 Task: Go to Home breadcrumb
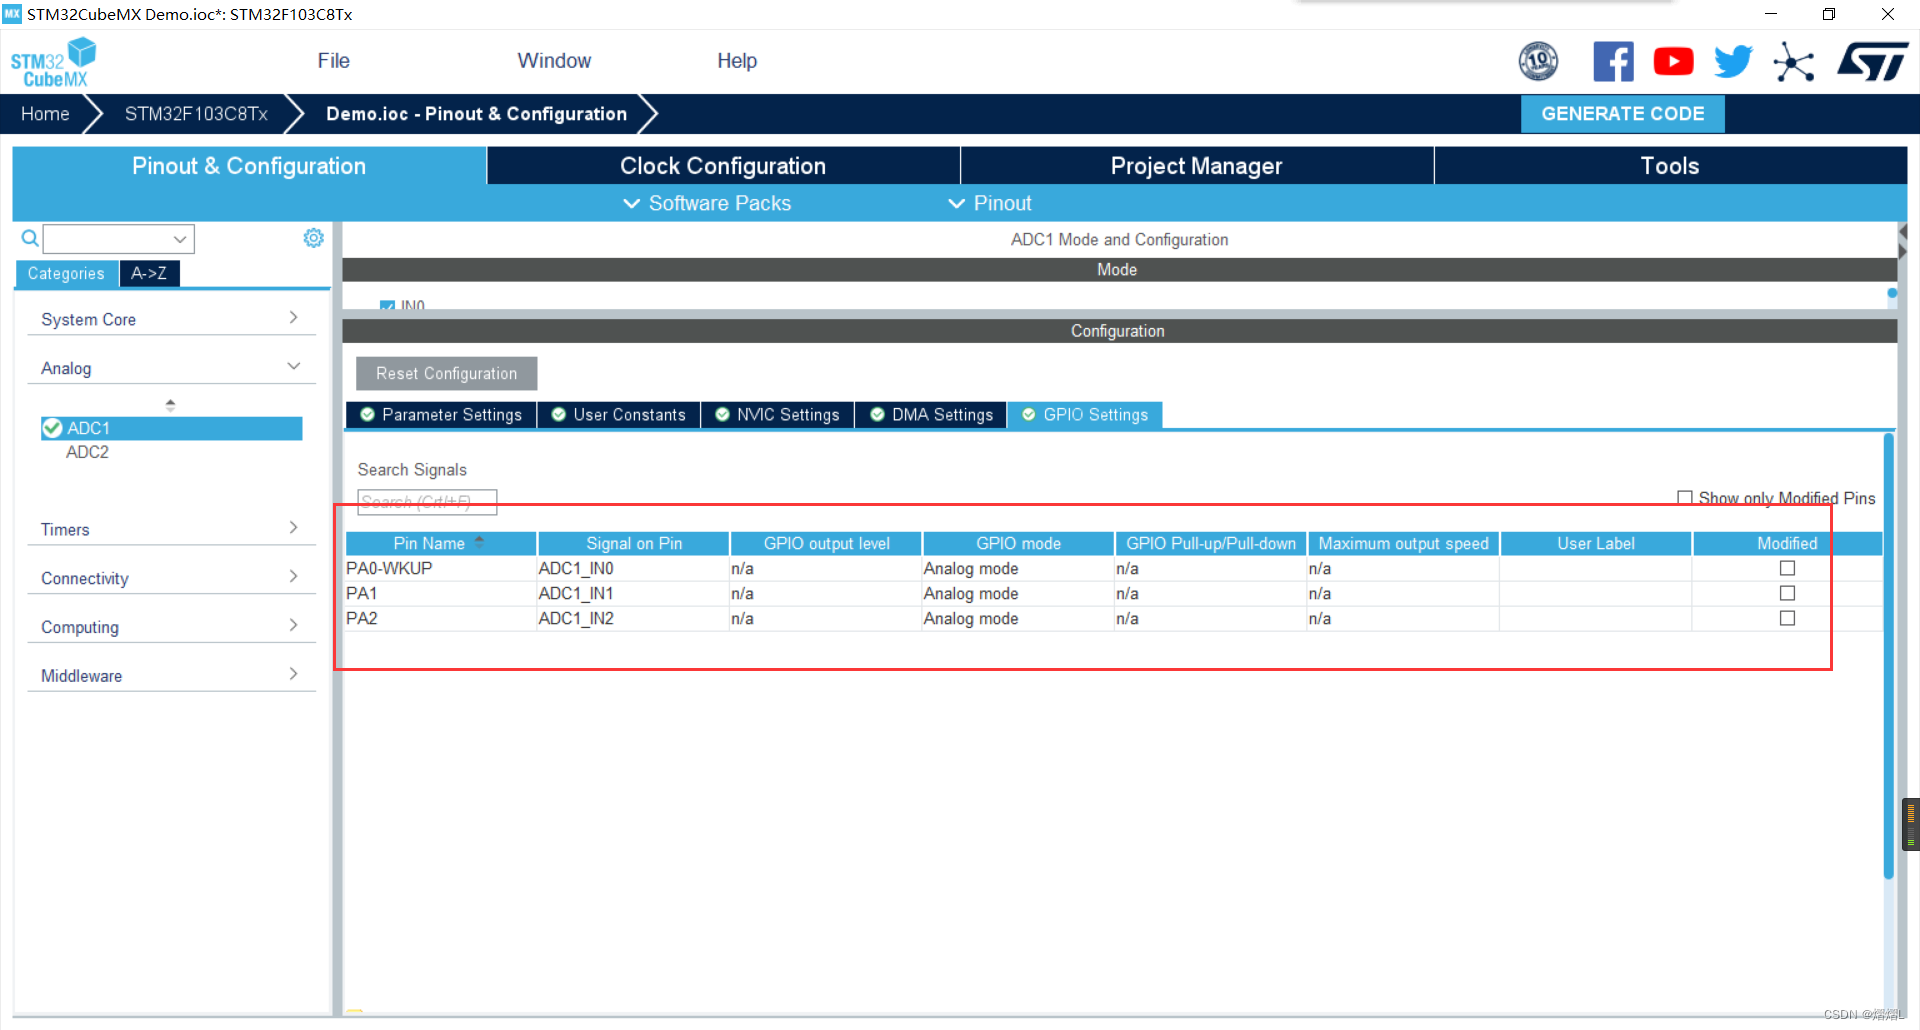45,114
